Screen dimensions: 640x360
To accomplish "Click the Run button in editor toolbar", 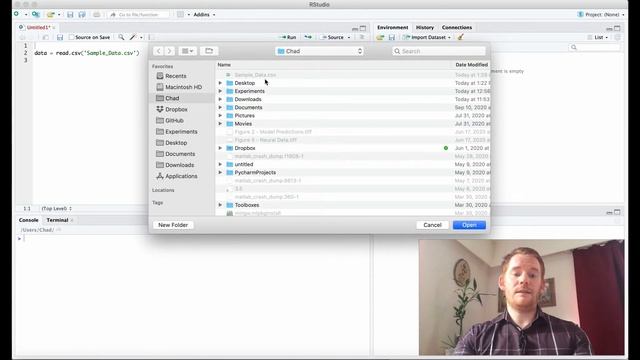I will point(288,37).
